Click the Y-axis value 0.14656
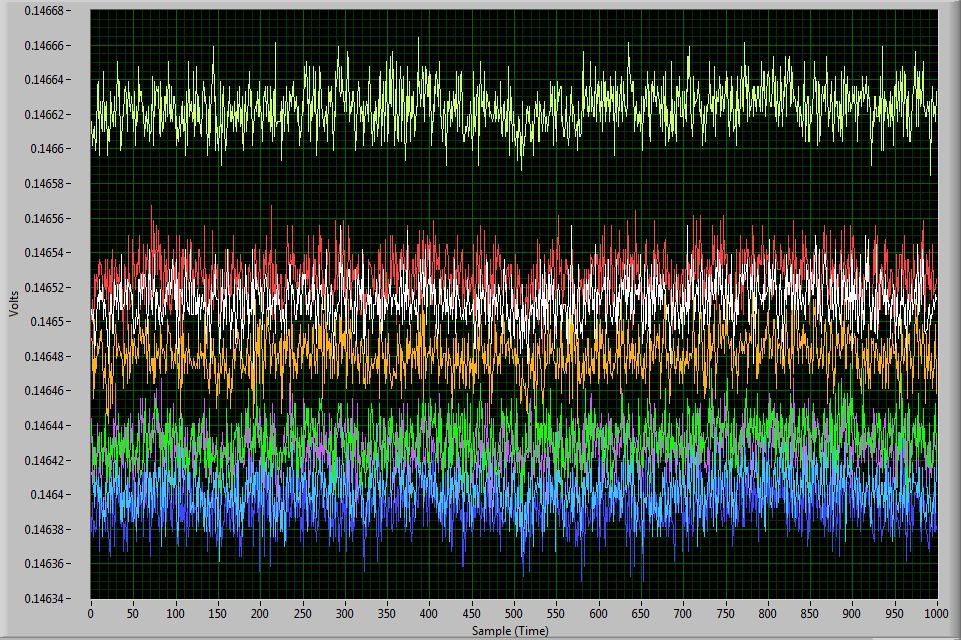Viewport: 961px width, 640px height. point(44,218)
